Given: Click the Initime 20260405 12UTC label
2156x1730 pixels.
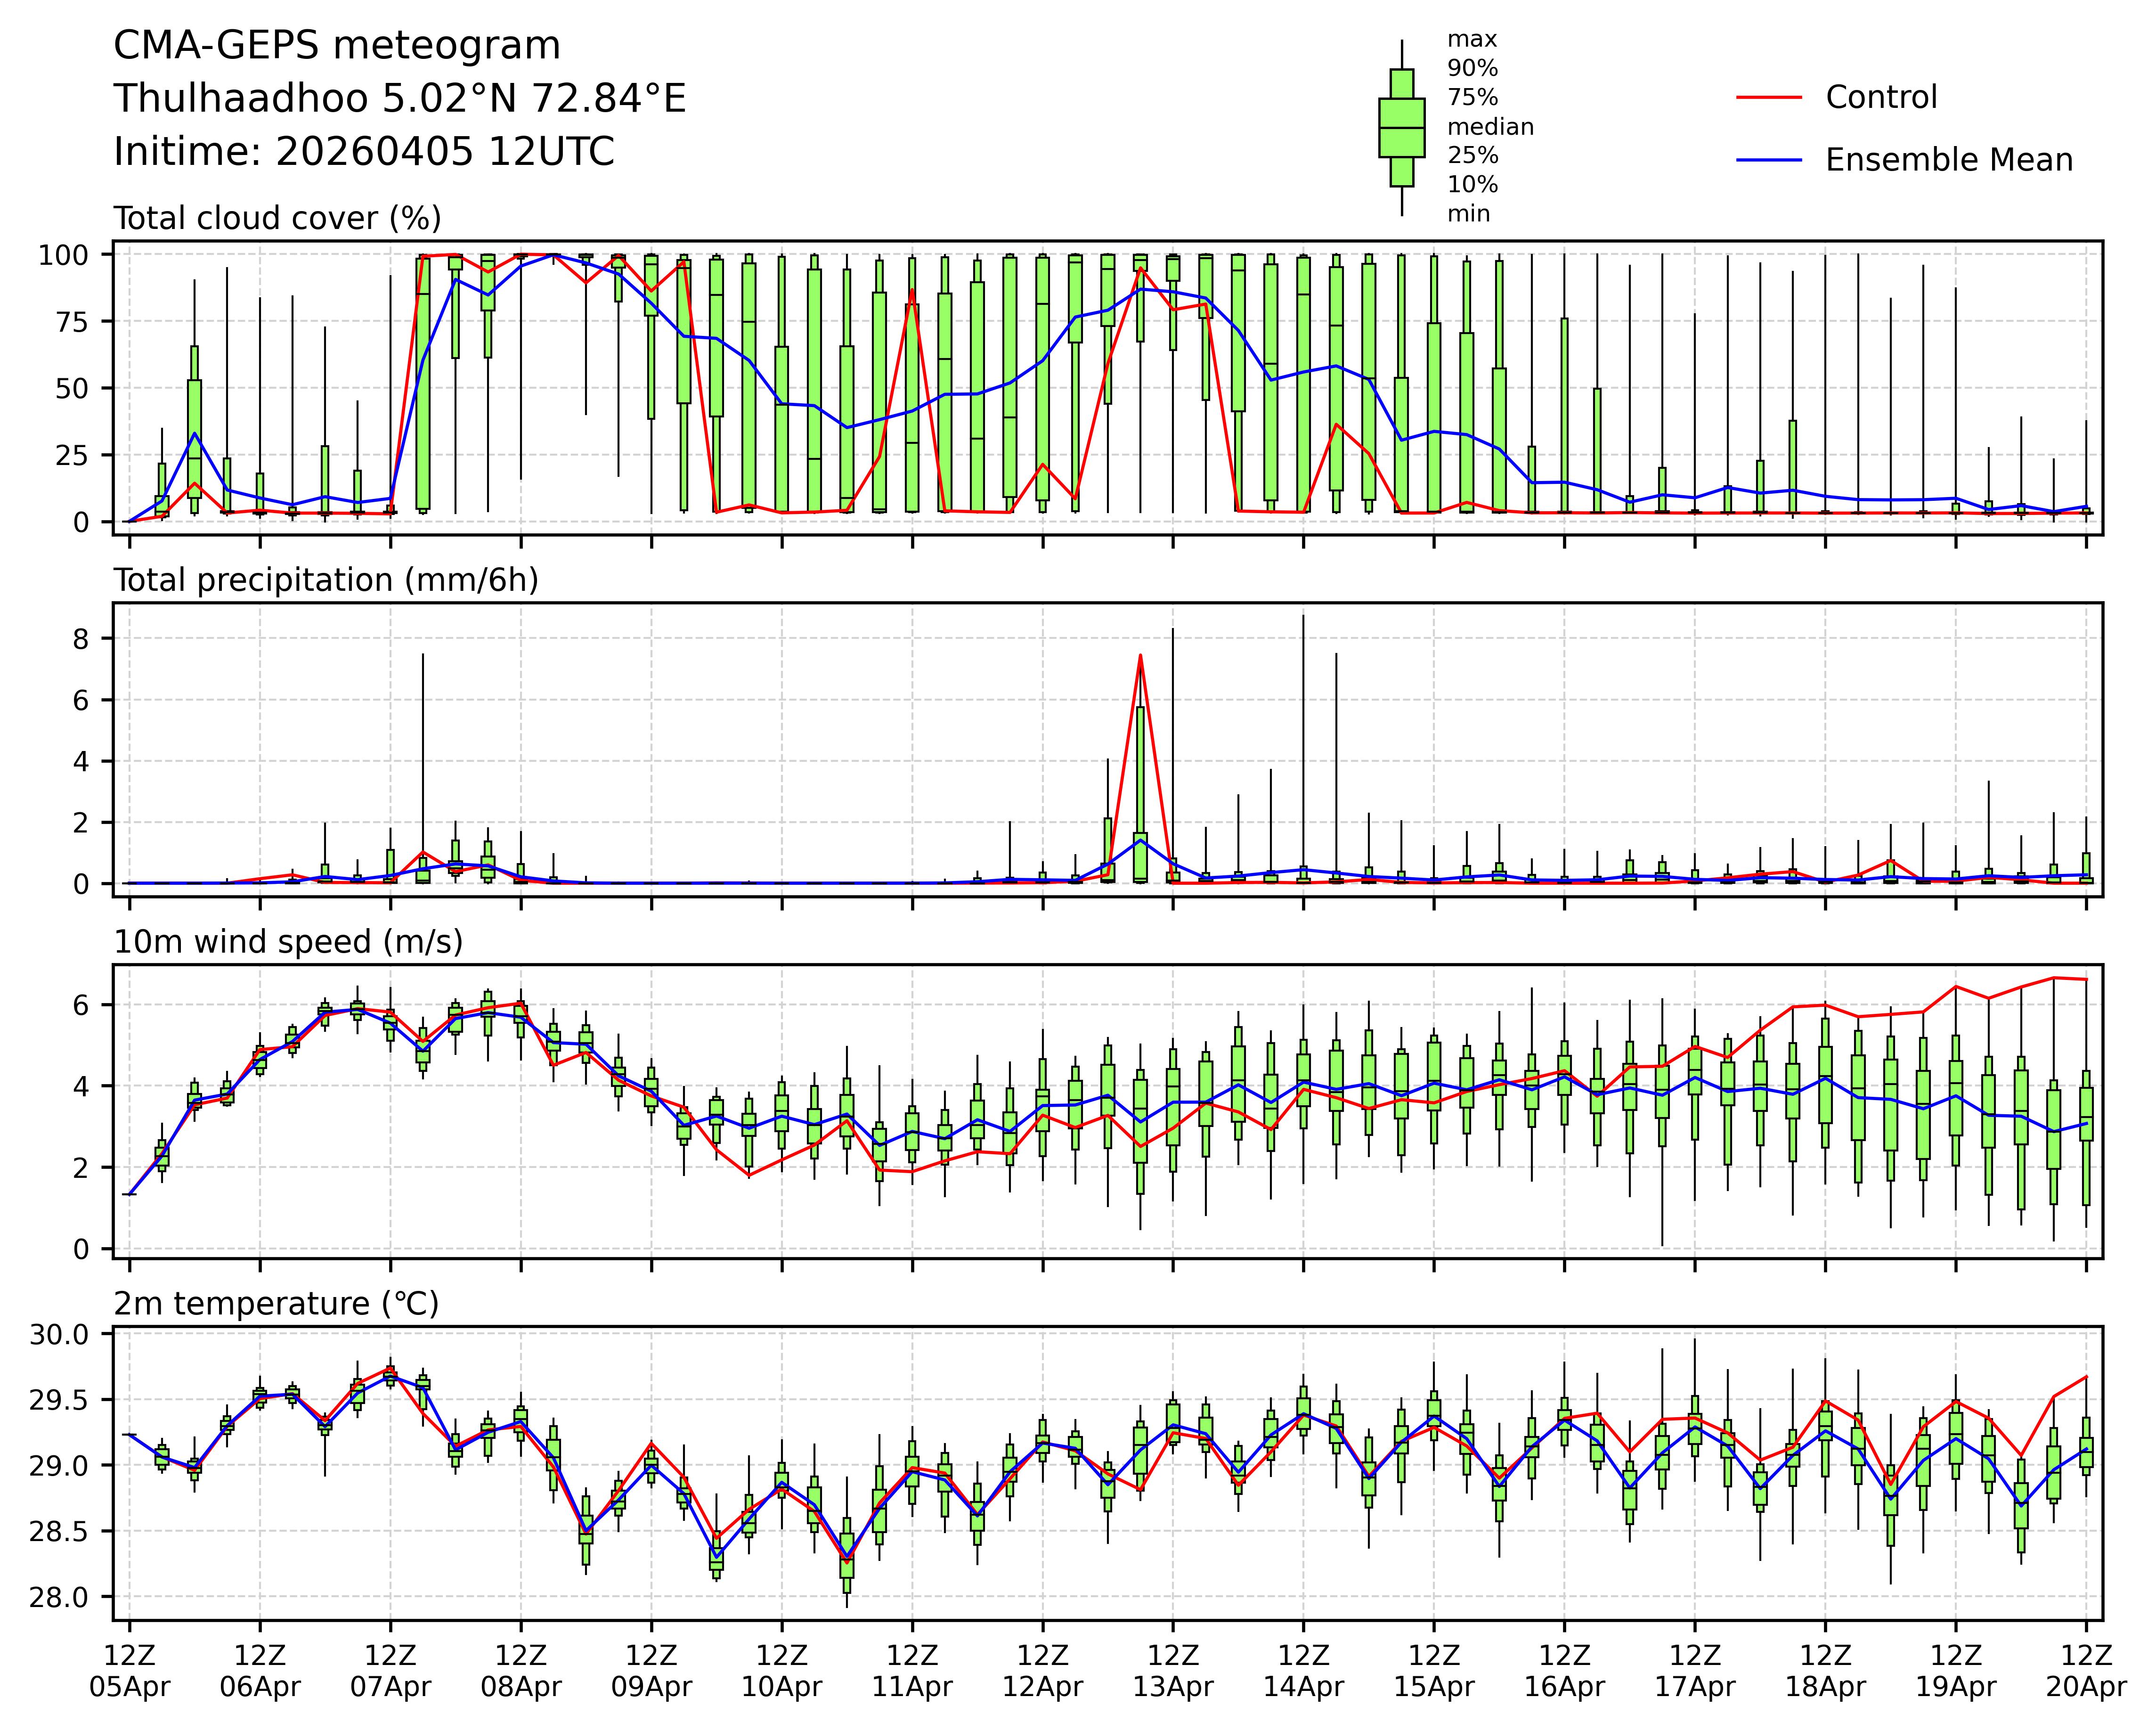Looking at the screenshot, I should [x=363, y=152].
